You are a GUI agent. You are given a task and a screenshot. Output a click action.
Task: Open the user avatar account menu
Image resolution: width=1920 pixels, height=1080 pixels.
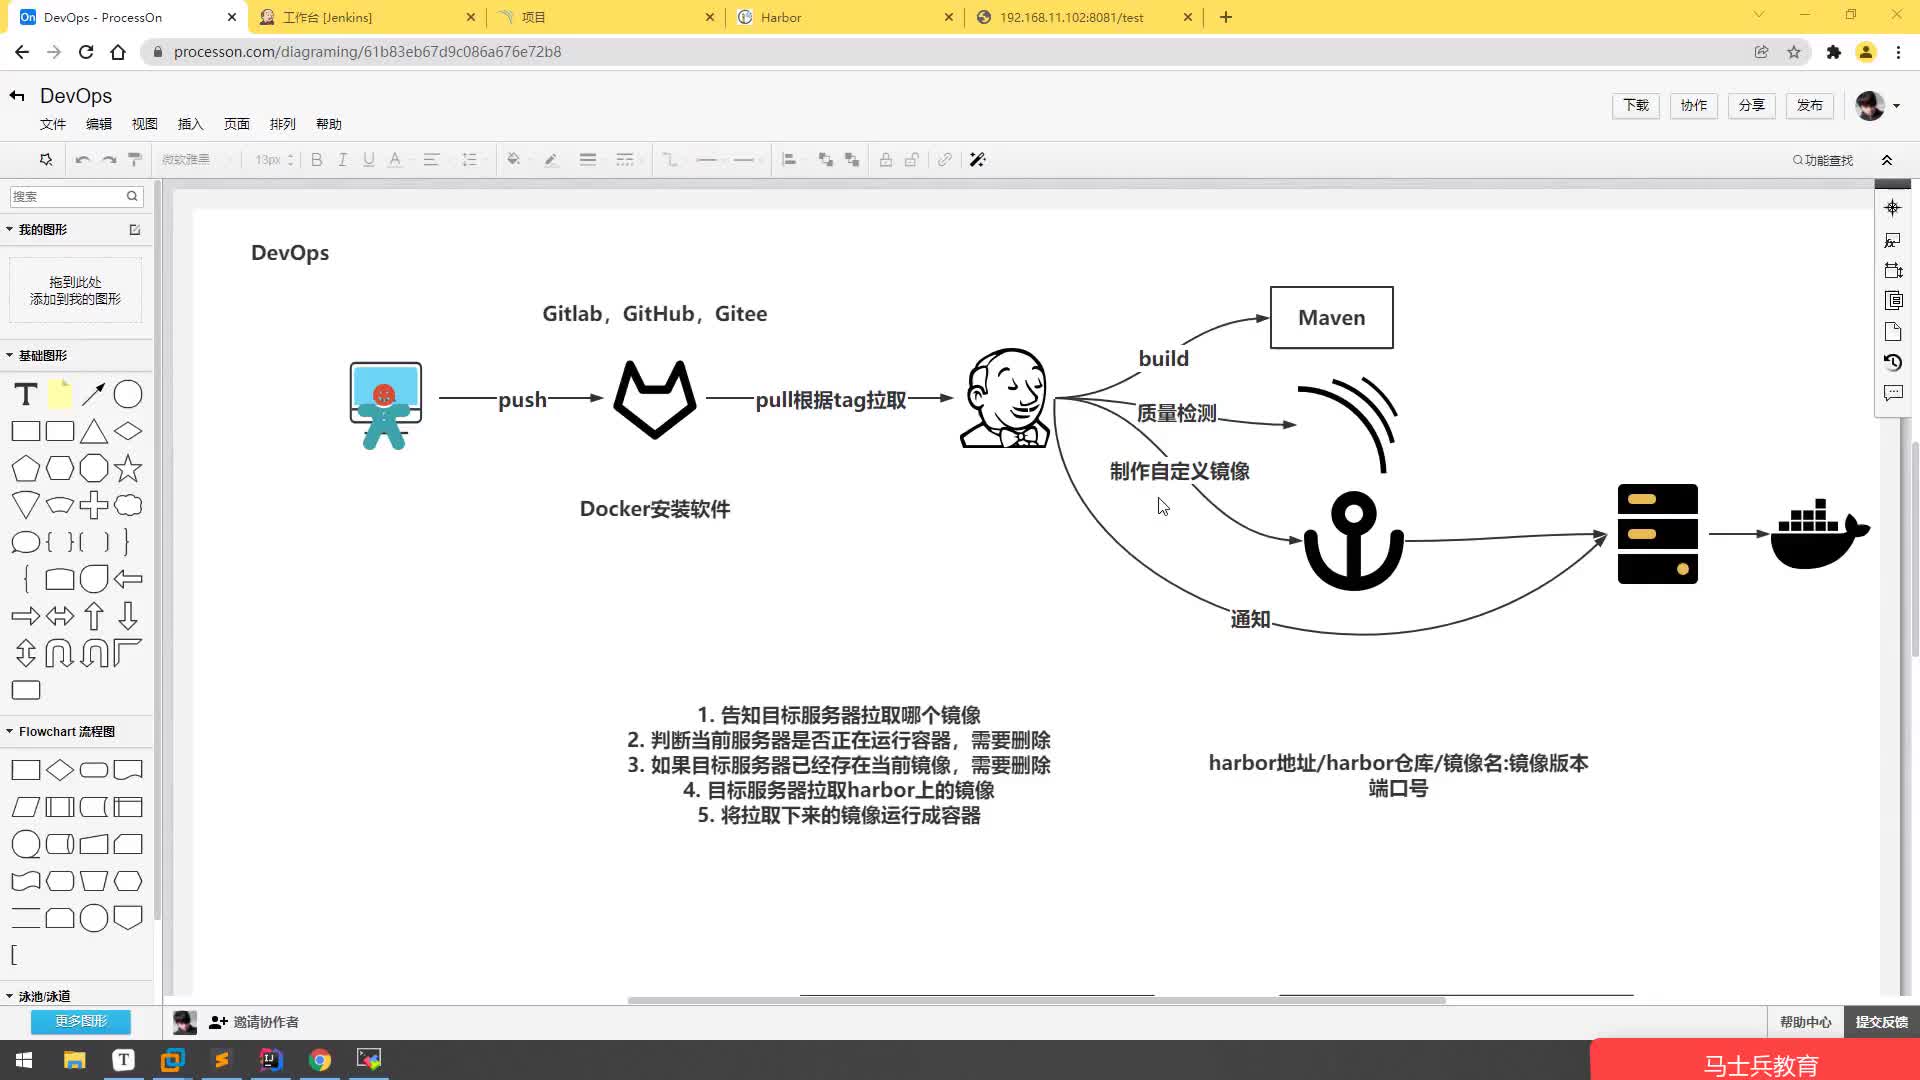(1877, 105)
